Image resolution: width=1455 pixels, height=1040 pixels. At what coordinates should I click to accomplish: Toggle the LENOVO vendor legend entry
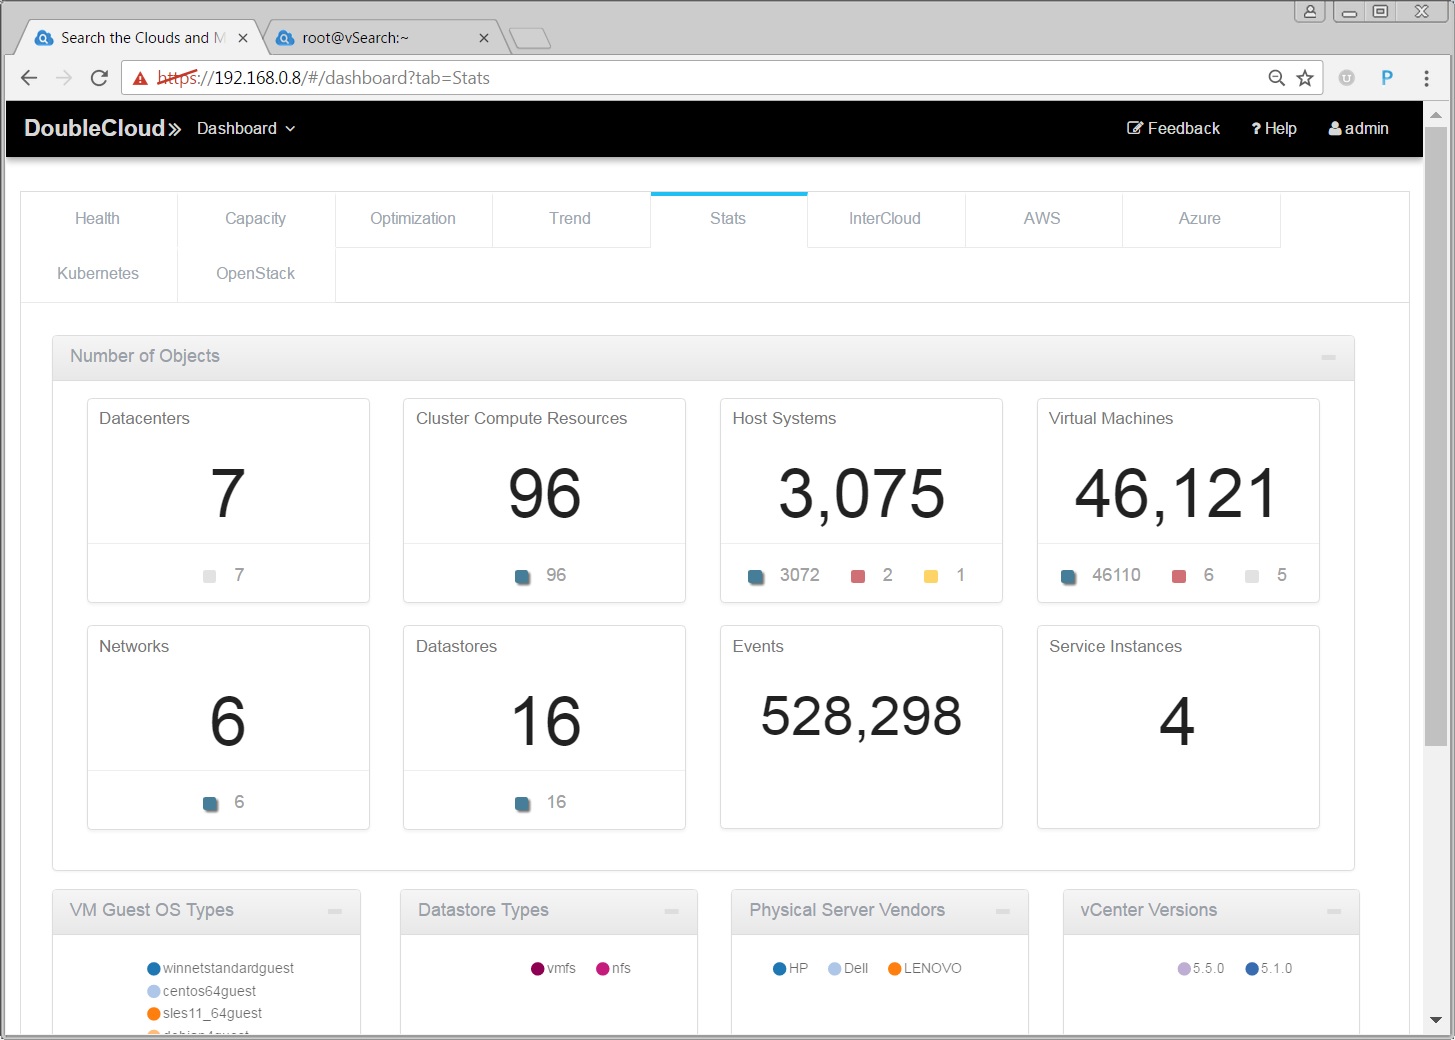click(924, 968)
